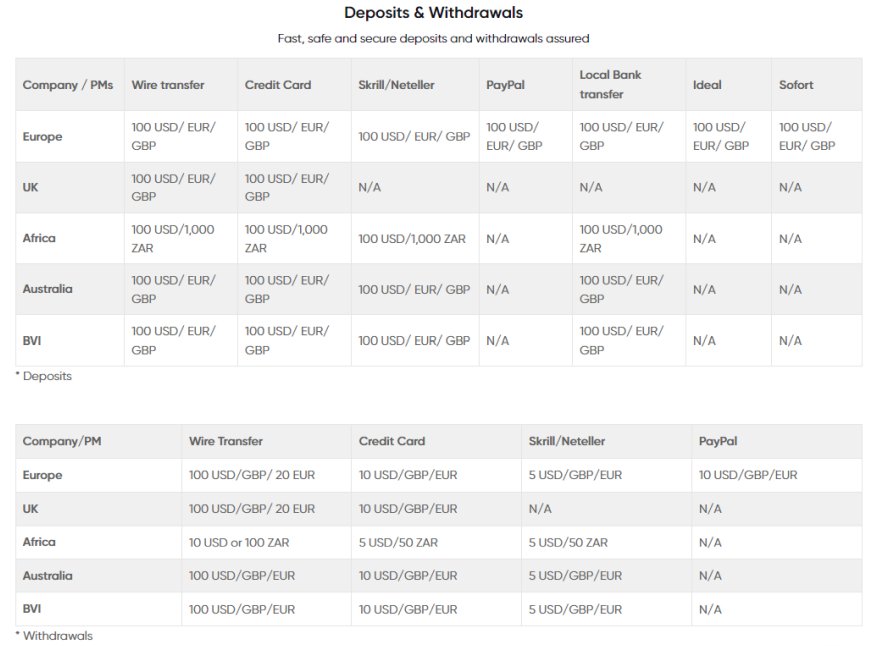
Task: Click Europe's Sofort deposit cell
Action: [806, 136]
